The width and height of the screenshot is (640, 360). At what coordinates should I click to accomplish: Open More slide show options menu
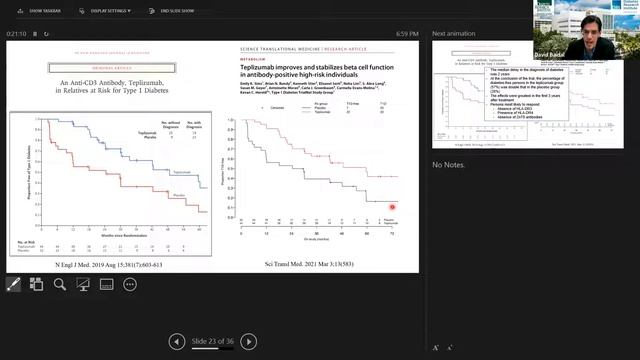[130, 284]
